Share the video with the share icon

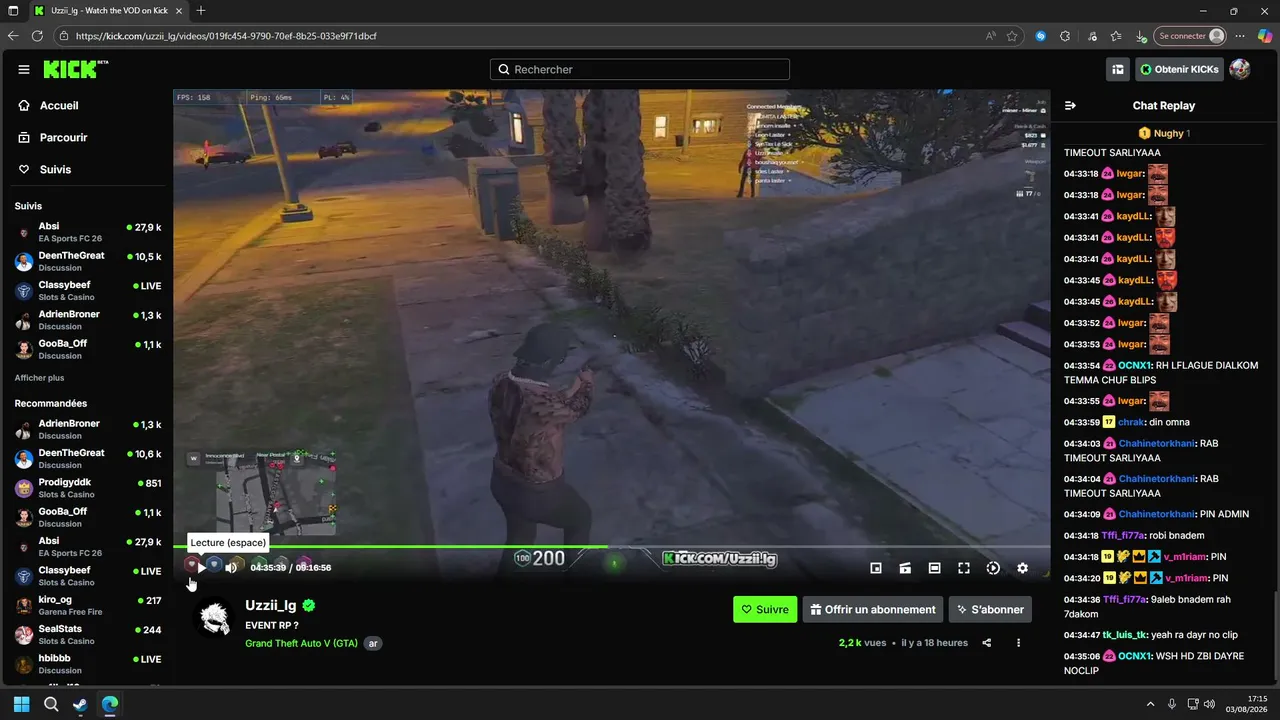[987, 643]
